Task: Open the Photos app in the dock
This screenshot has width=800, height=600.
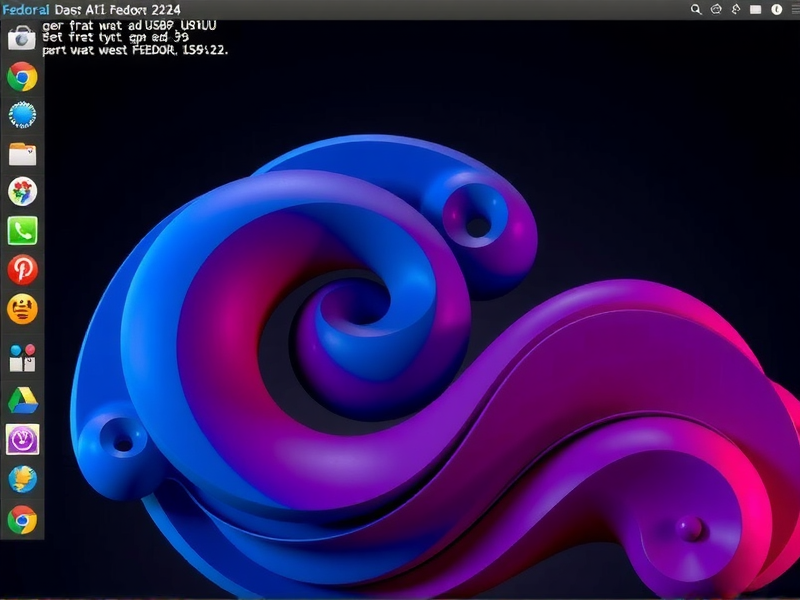Action: click(20, 190)
